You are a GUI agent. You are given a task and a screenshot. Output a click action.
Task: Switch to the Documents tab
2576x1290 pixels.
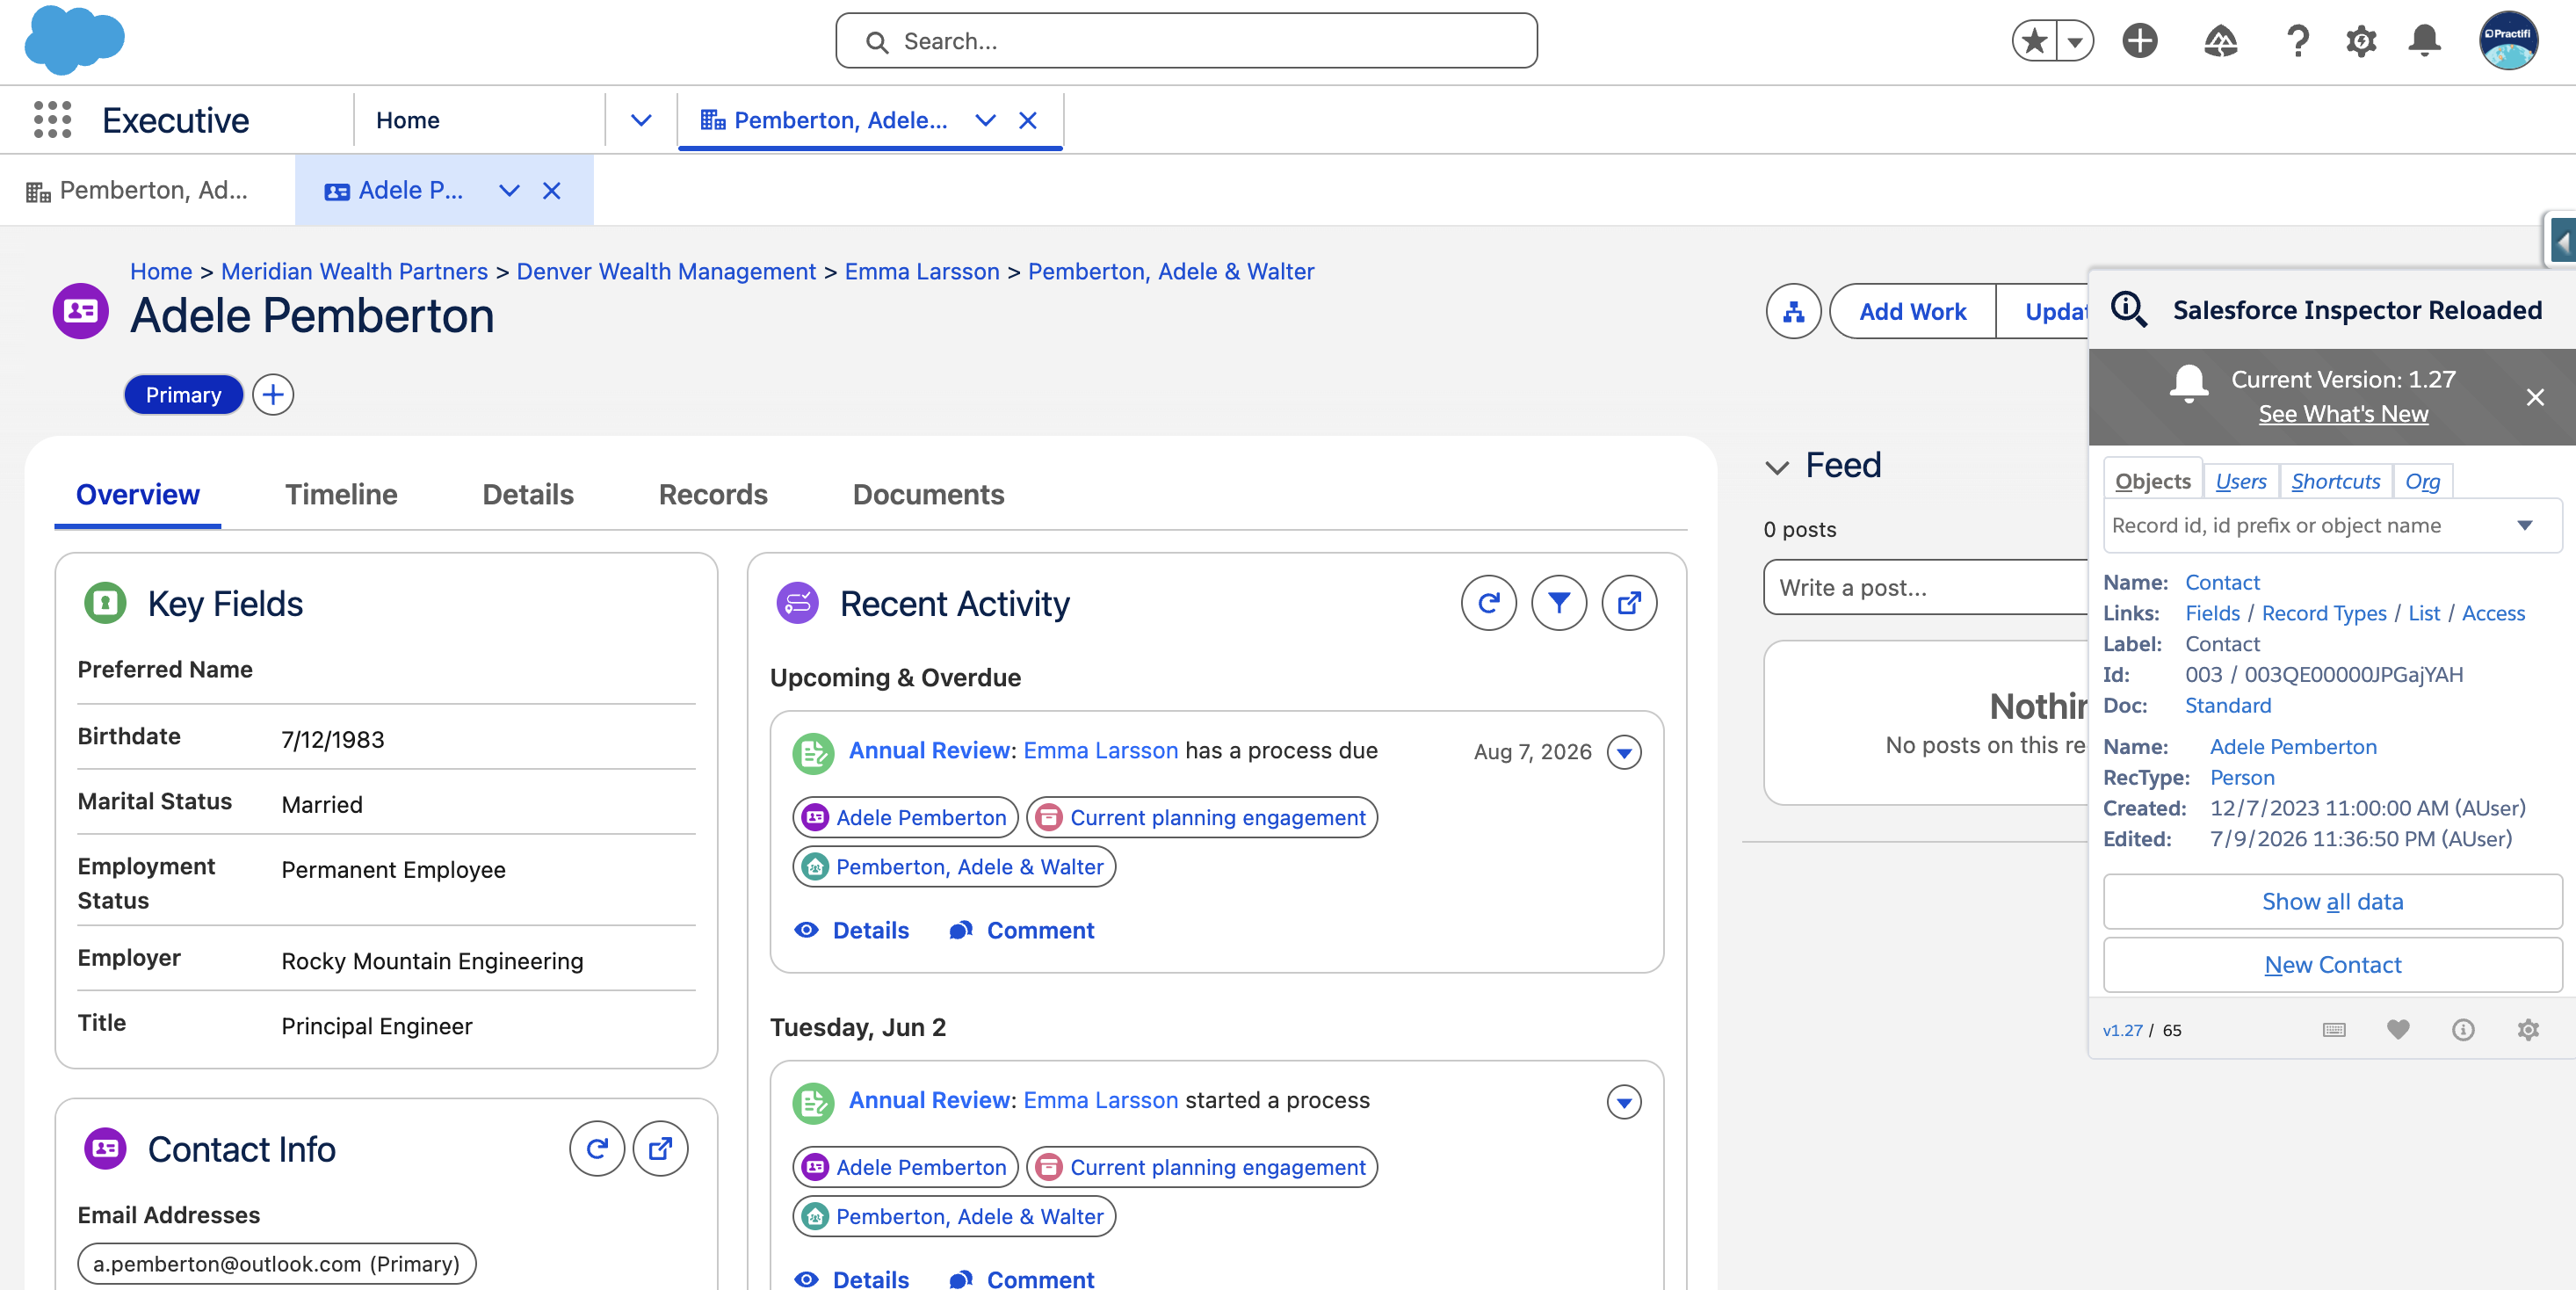[928, 494]
